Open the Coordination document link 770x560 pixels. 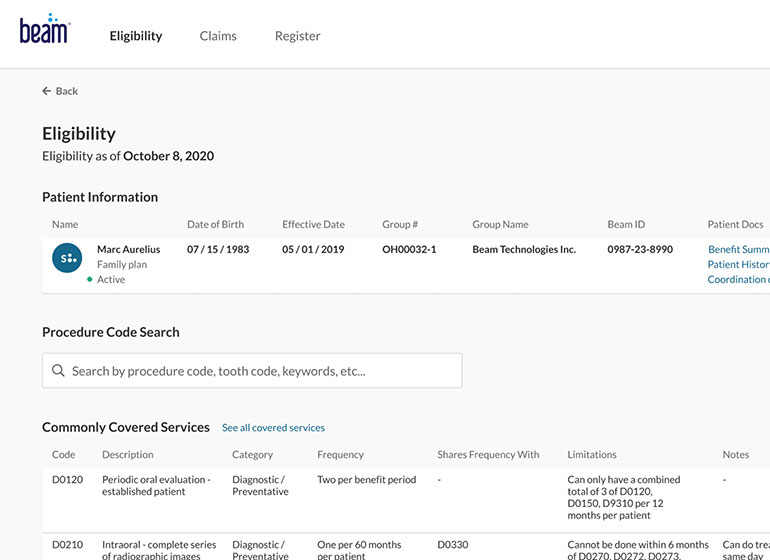[x=738, y=279]
